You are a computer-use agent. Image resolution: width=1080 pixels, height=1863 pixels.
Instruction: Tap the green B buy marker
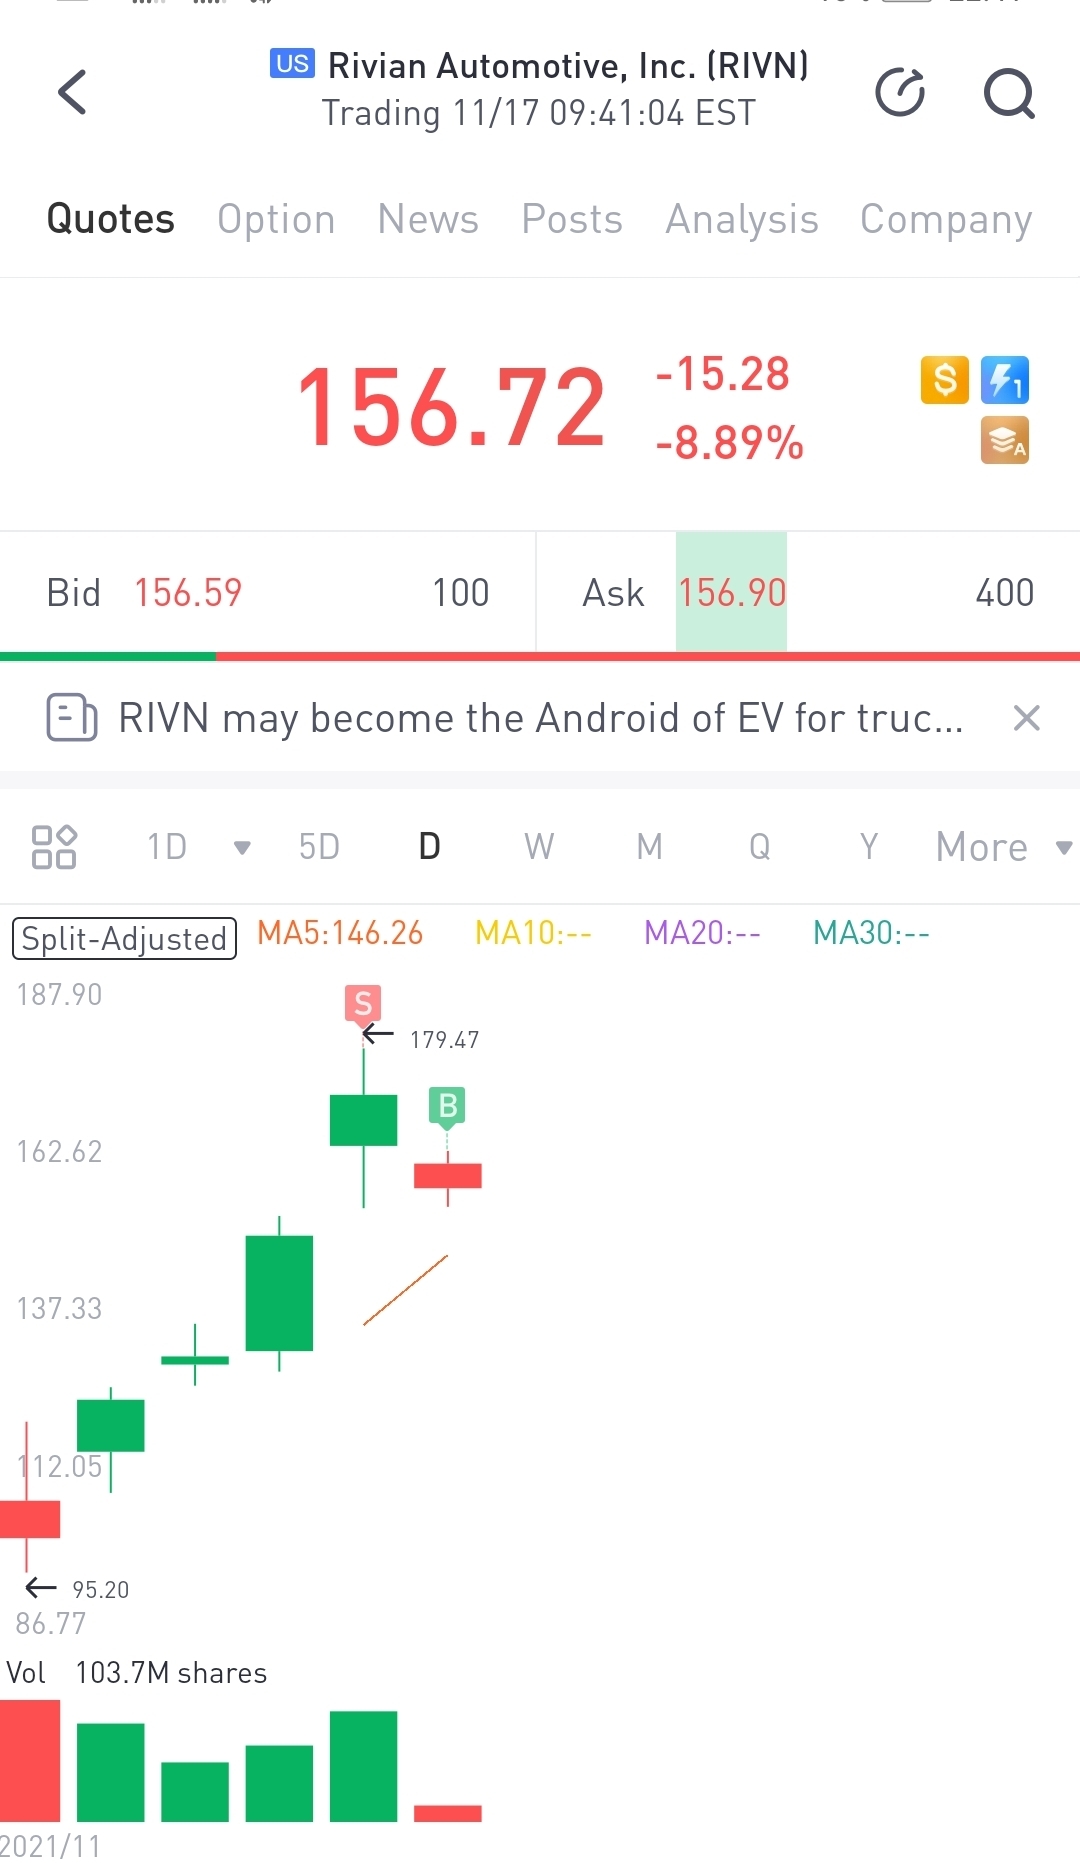click(x=447, y=1105)
